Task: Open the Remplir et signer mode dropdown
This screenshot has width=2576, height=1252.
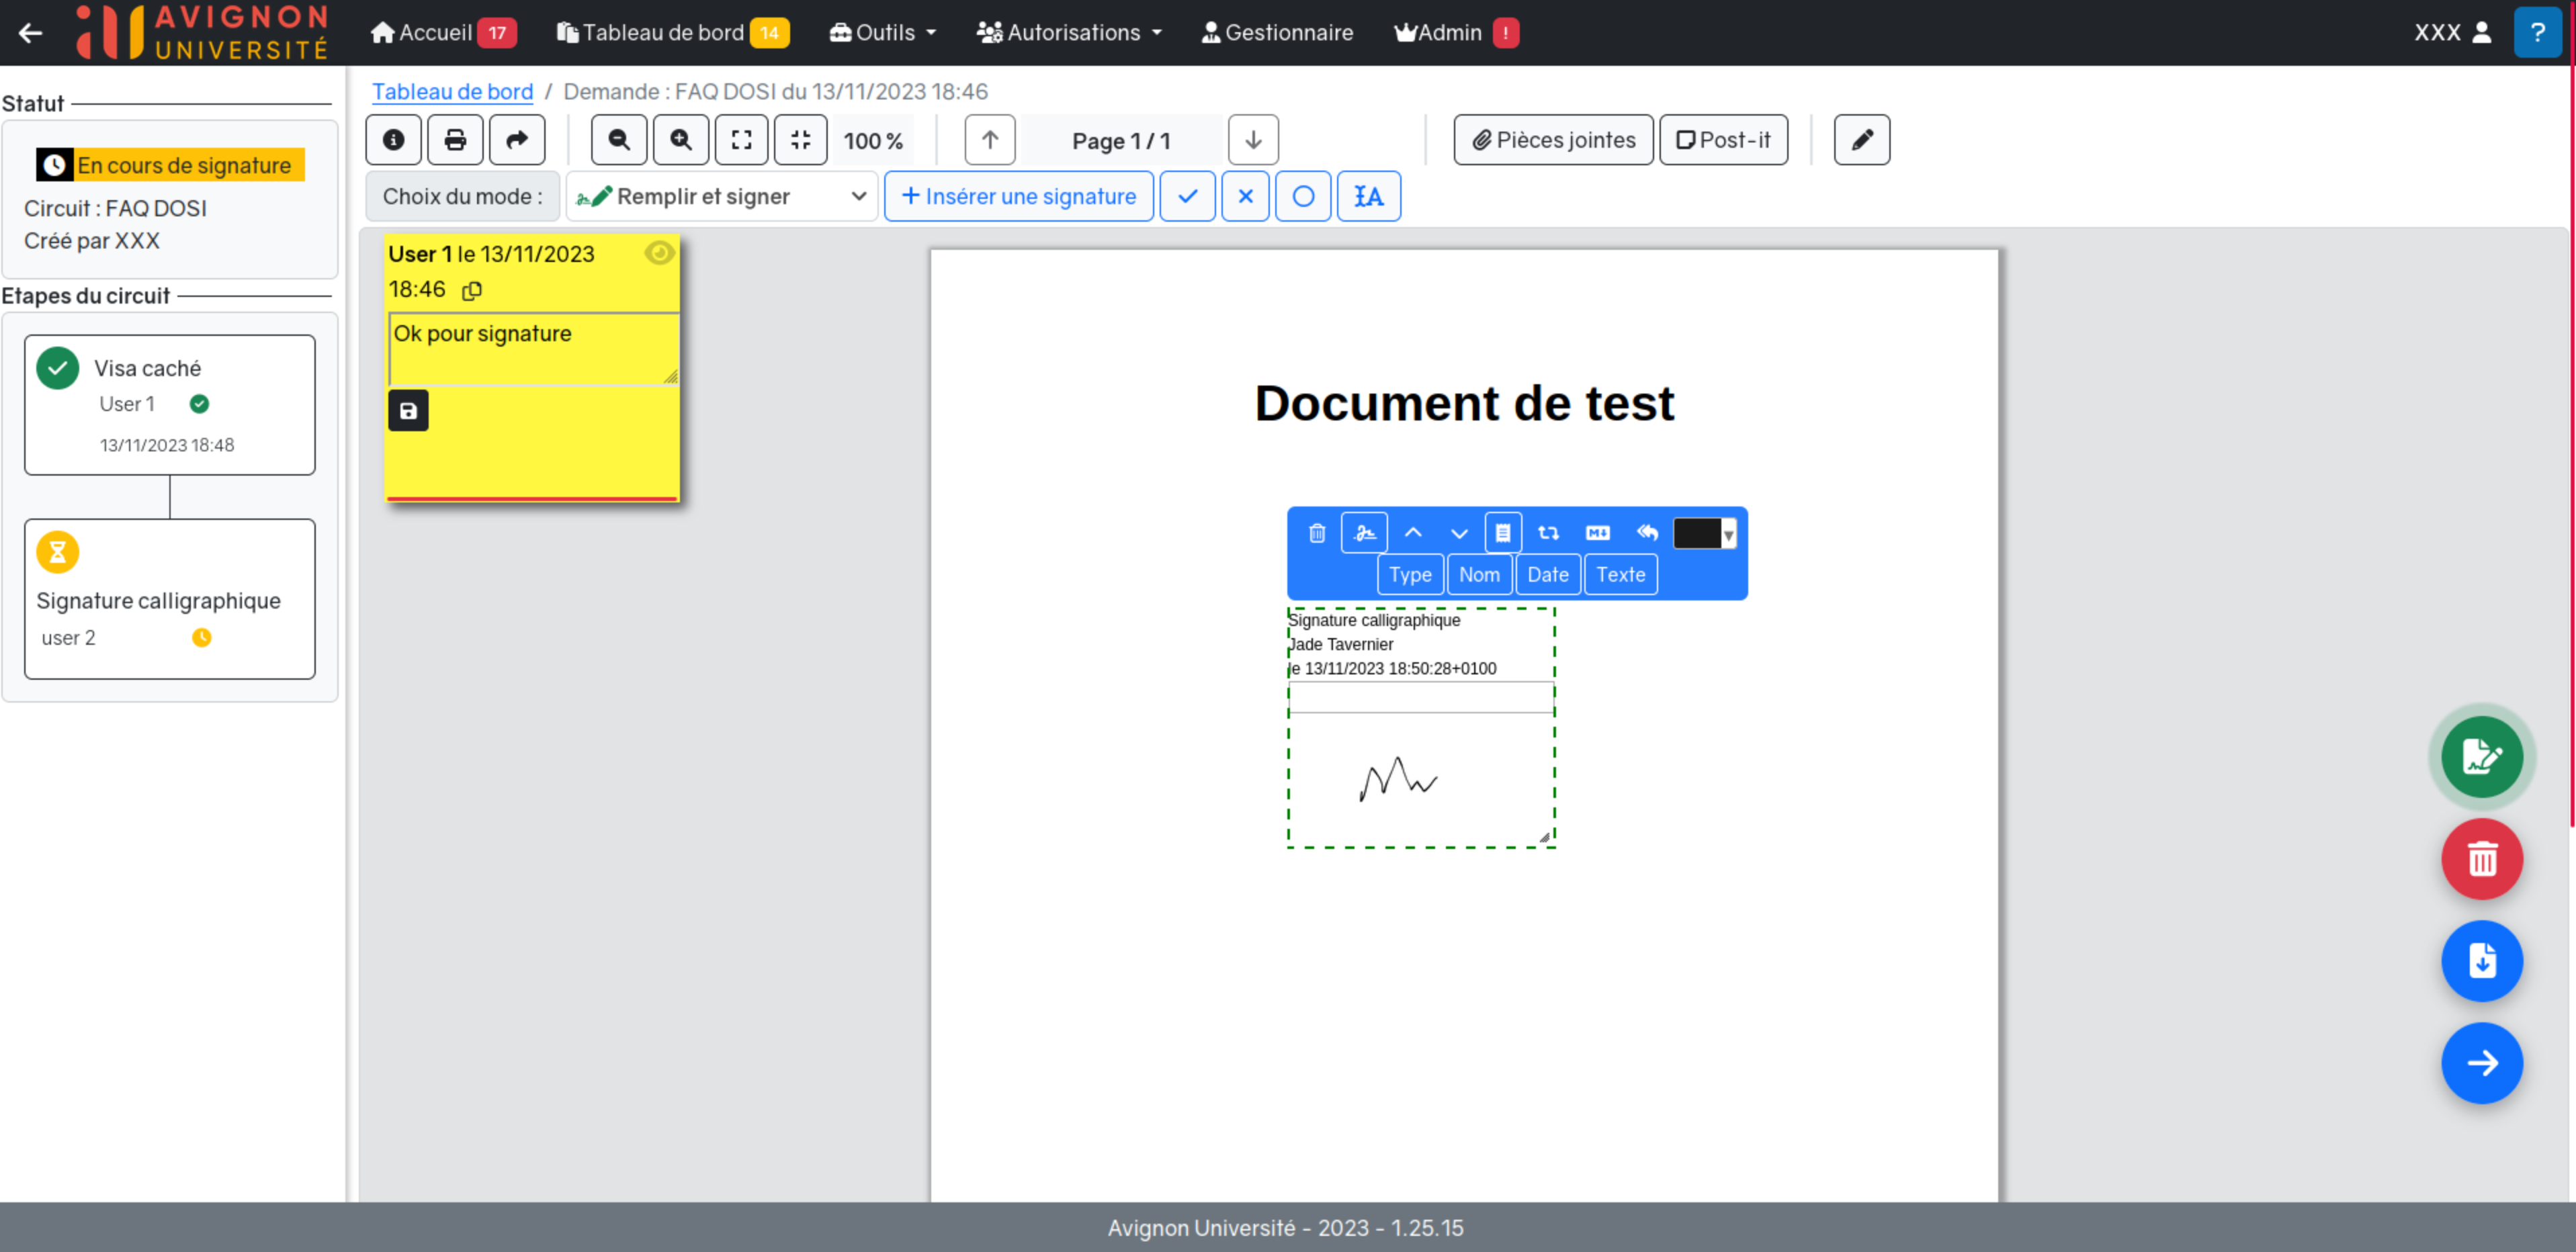Action: (x=721, y=197)
